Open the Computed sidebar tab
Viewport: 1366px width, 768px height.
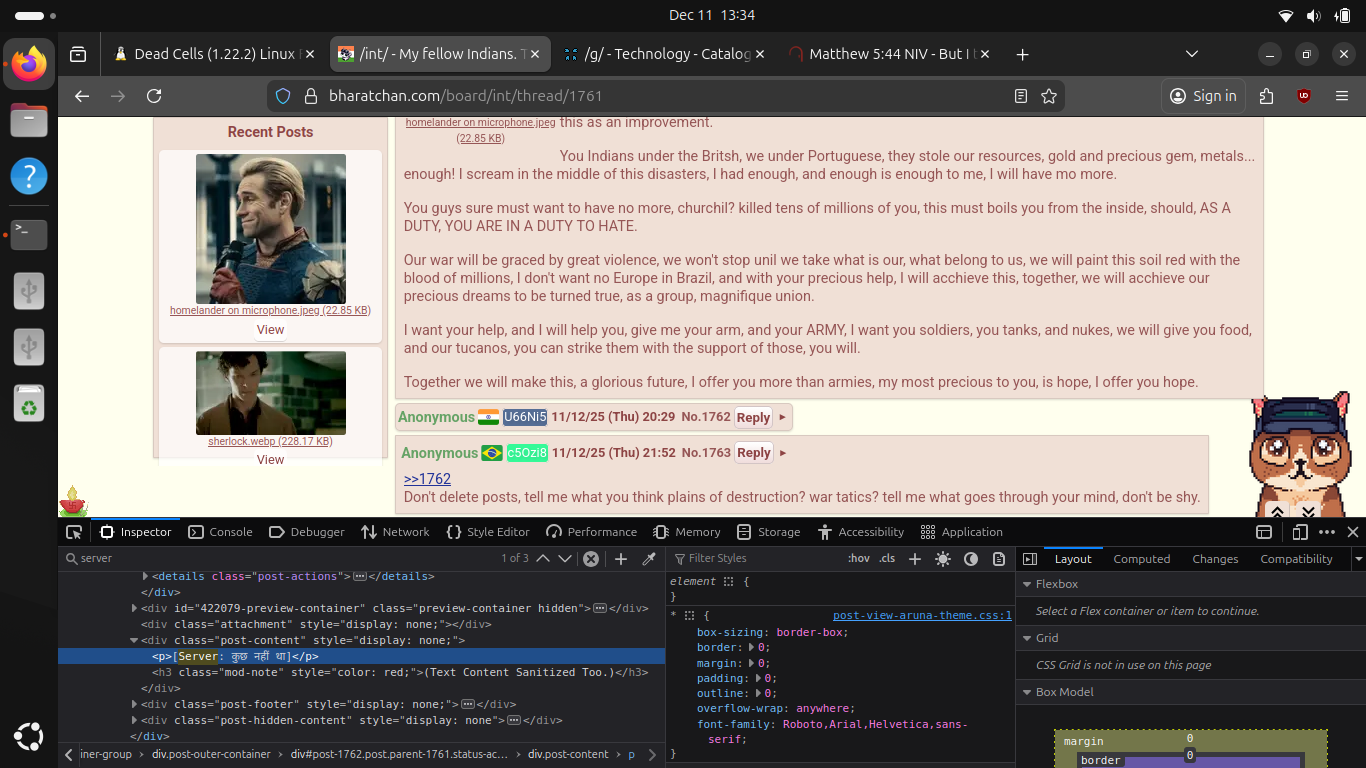pyautogui.click(x=1141, y=559)
